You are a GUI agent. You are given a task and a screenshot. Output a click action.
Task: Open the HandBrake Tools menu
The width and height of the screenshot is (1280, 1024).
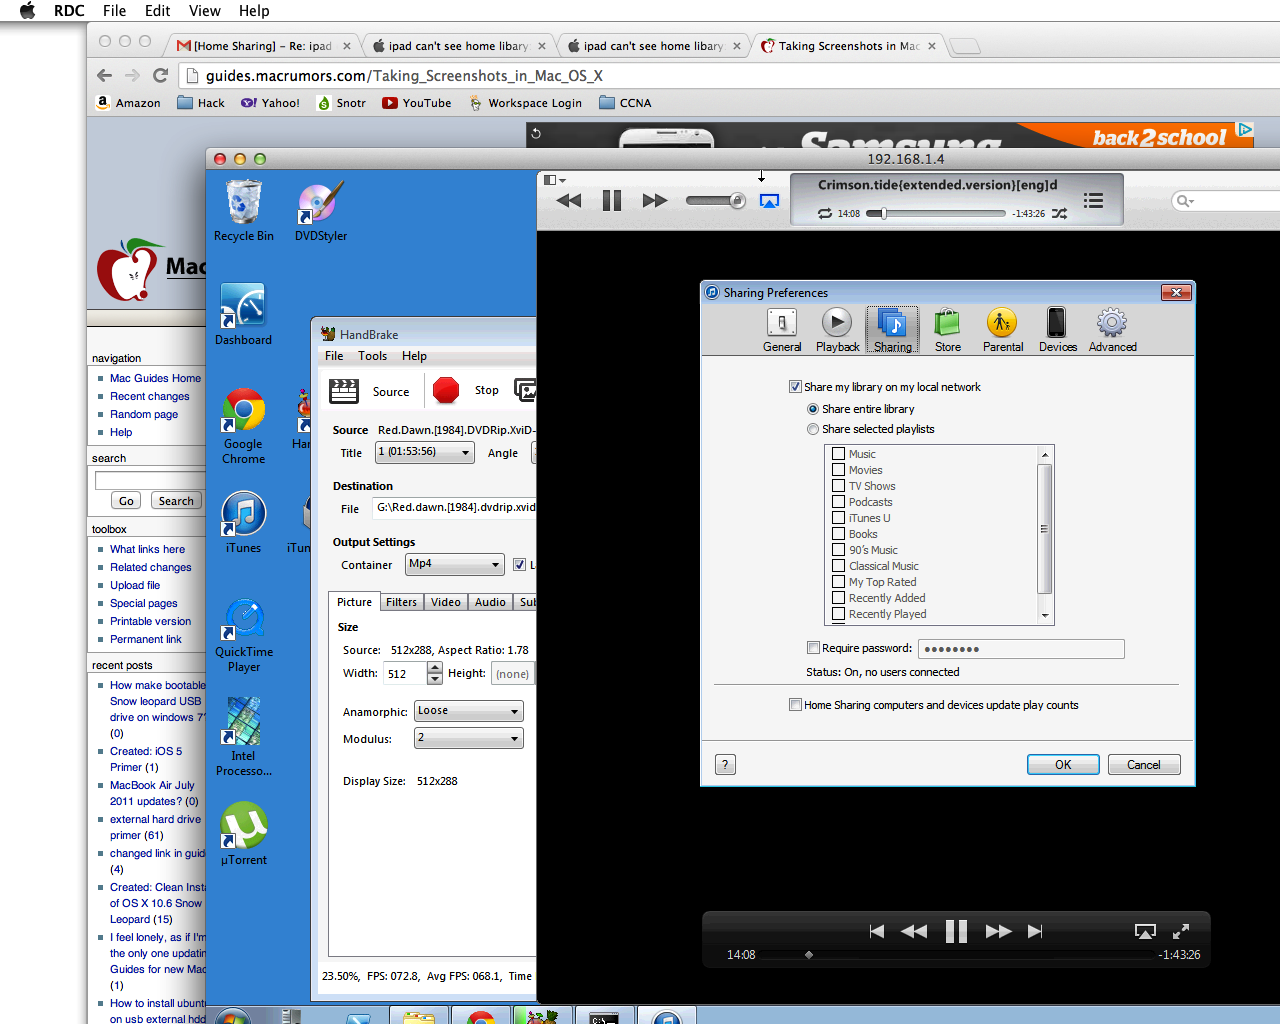pos(372,356)
